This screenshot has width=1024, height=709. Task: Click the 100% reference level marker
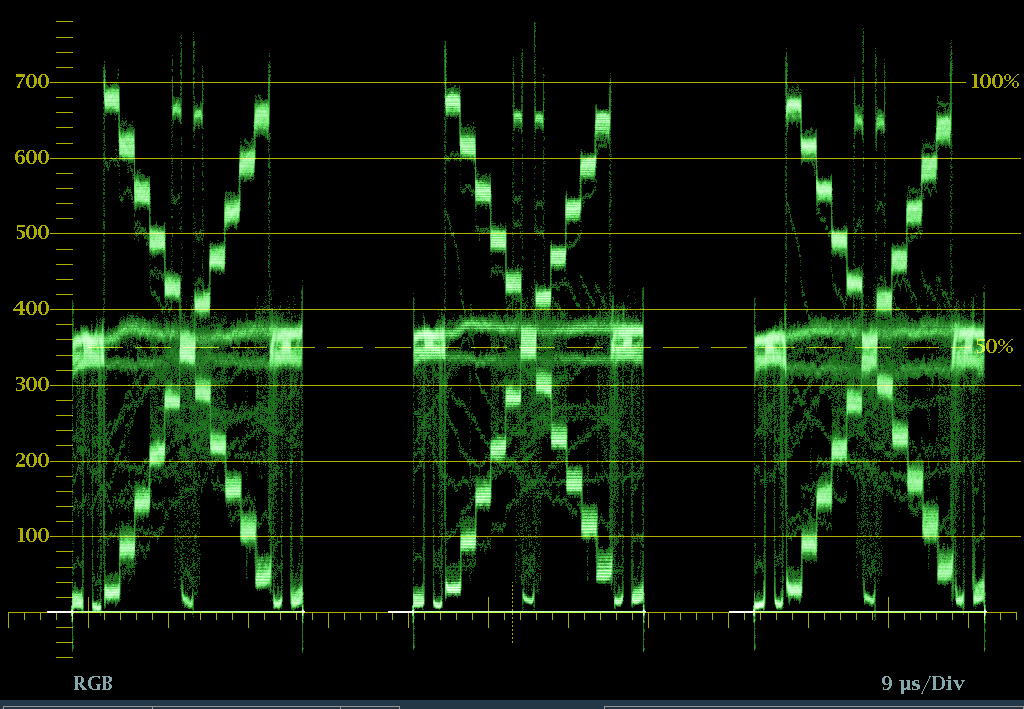coord(992,81)
